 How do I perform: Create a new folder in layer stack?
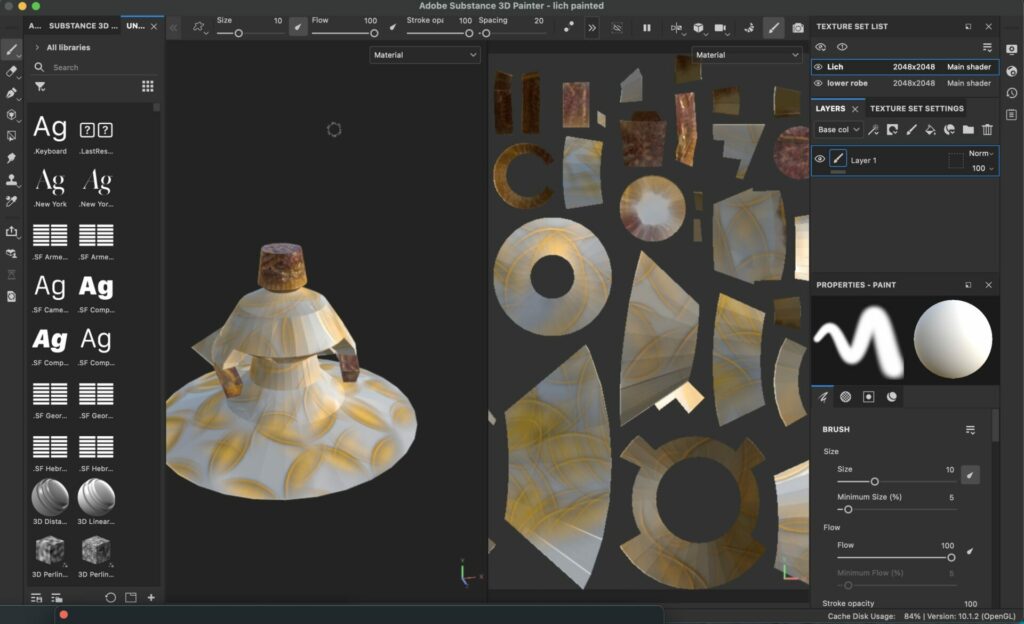[x=968, y=130]
